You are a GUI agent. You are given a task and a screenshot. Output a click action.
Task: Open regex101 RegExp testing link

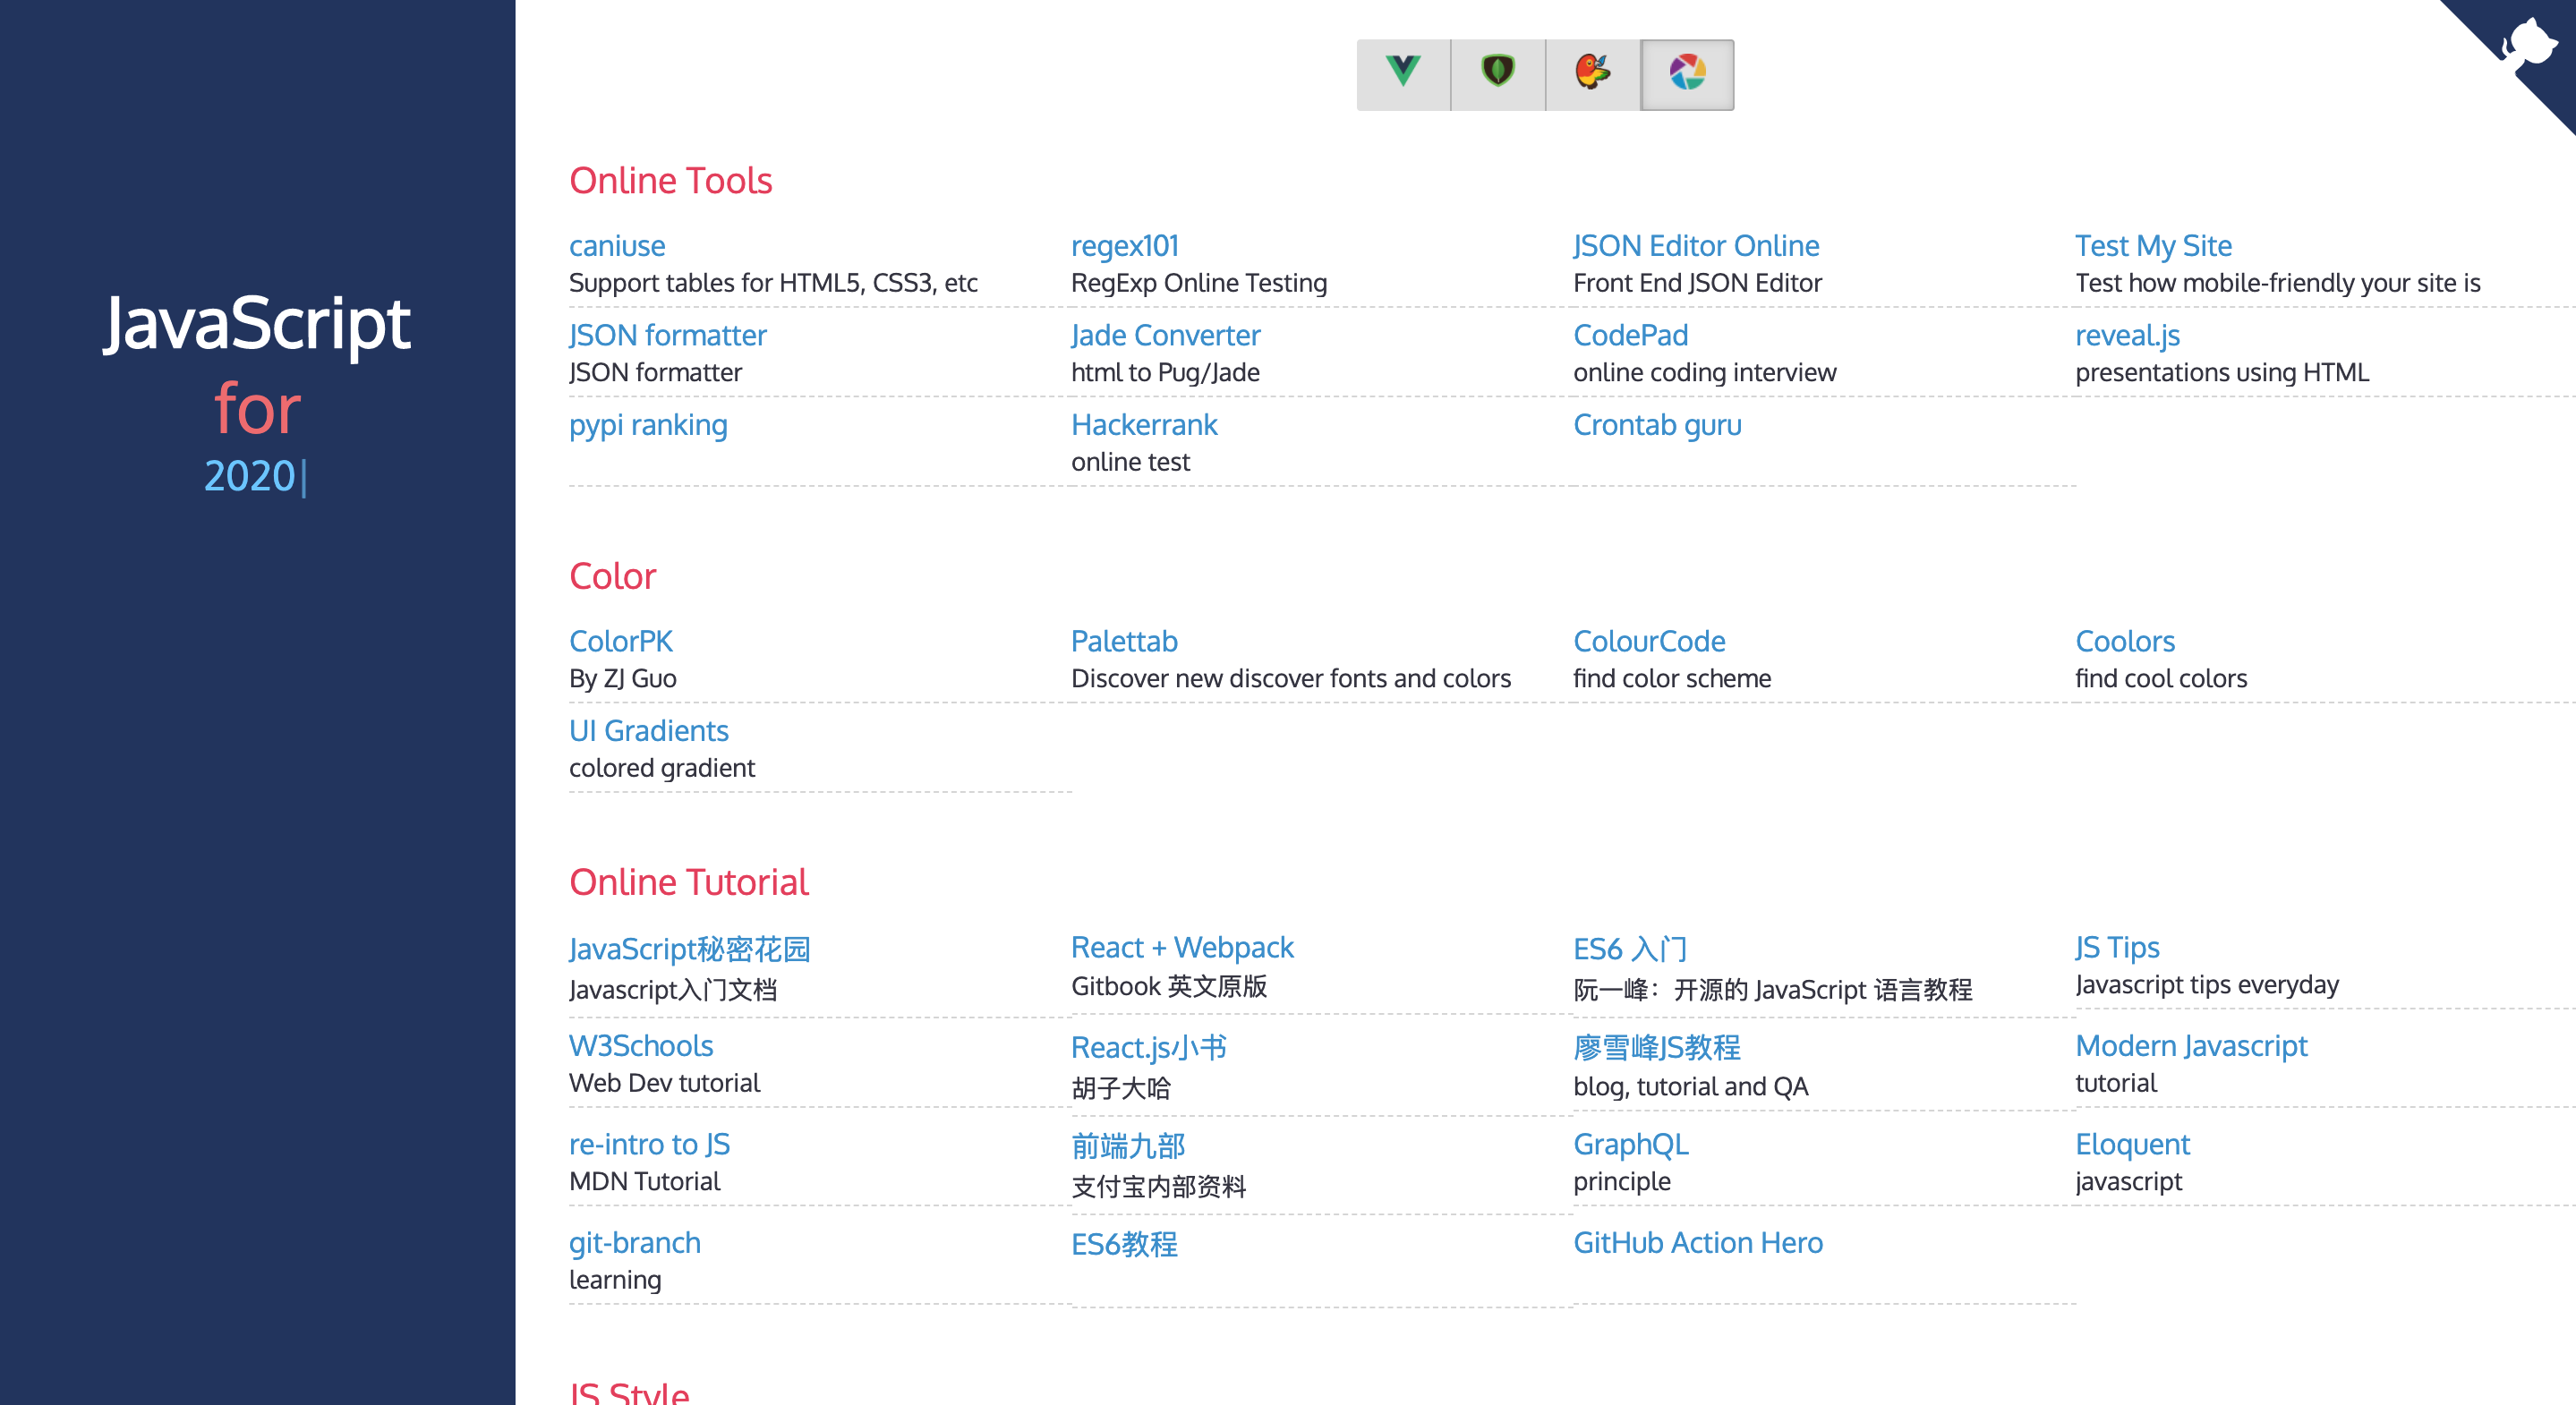[x=1124, y=246]
